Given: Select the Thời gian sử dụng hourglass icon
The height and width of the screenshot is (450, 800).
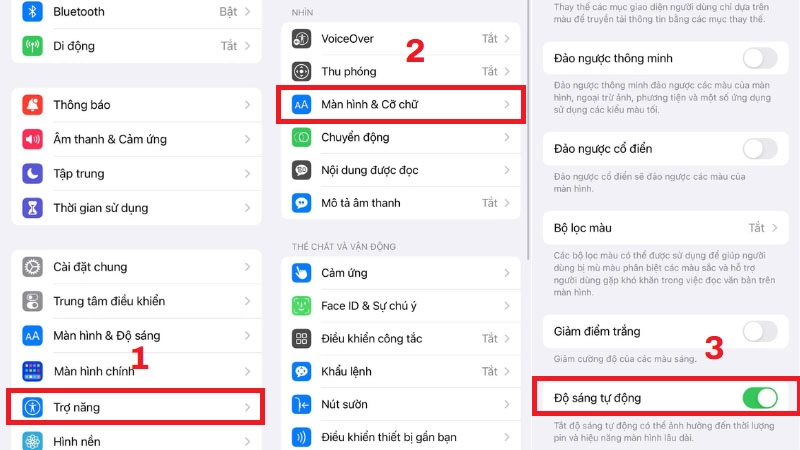Looking at the screenshot, I should coord(32,208).
